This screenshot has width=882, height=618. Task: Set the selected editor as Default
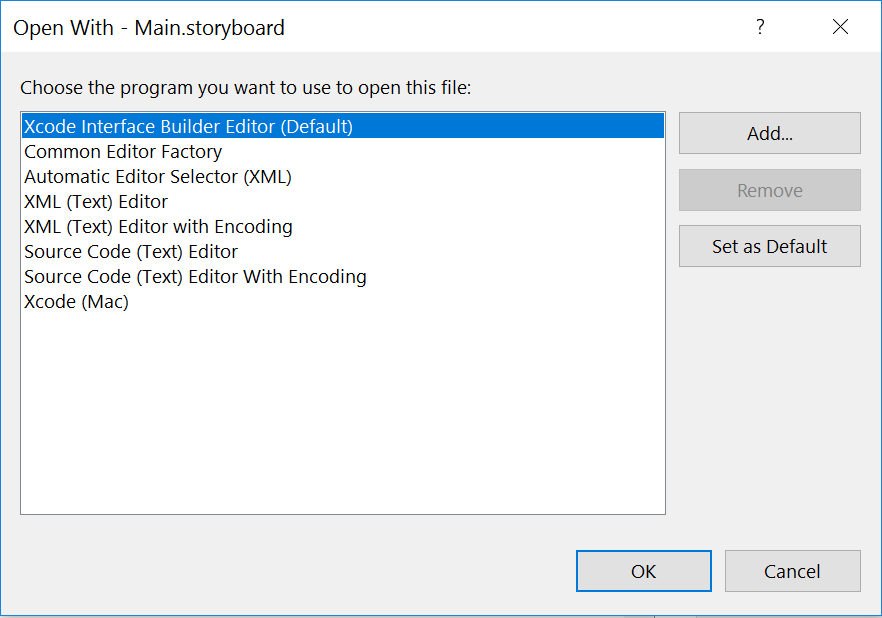769,246
